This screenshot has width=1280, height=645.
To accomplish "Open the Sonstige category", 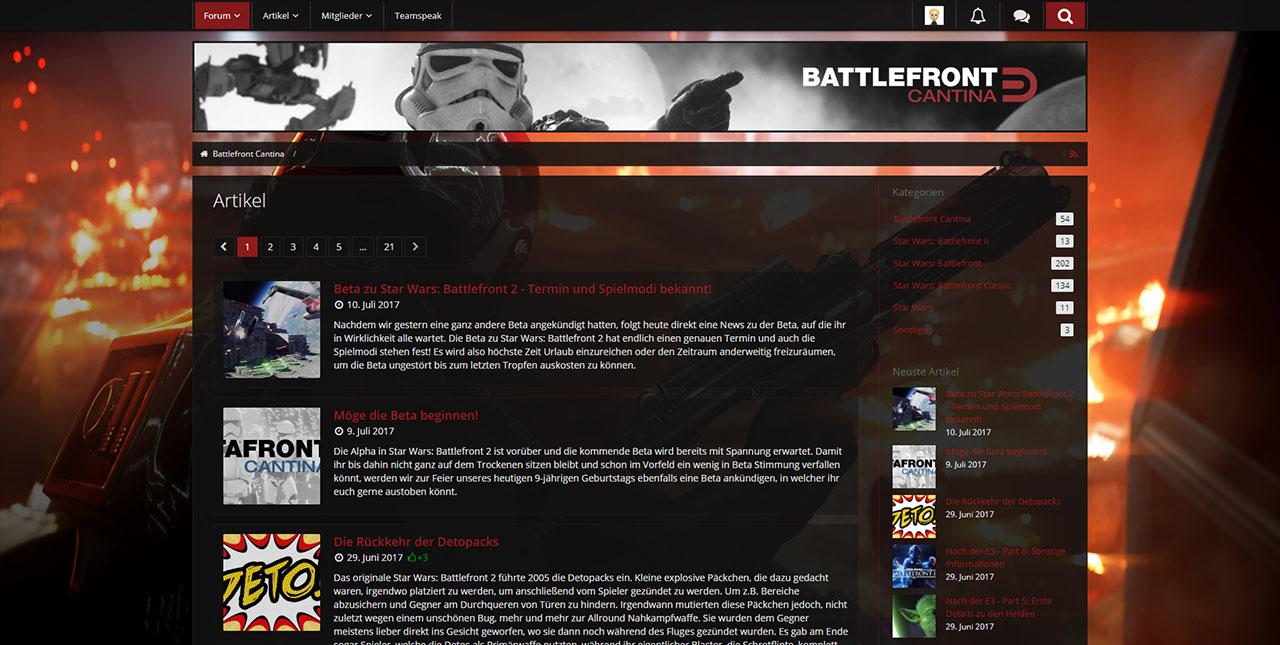I will (912, 330).
